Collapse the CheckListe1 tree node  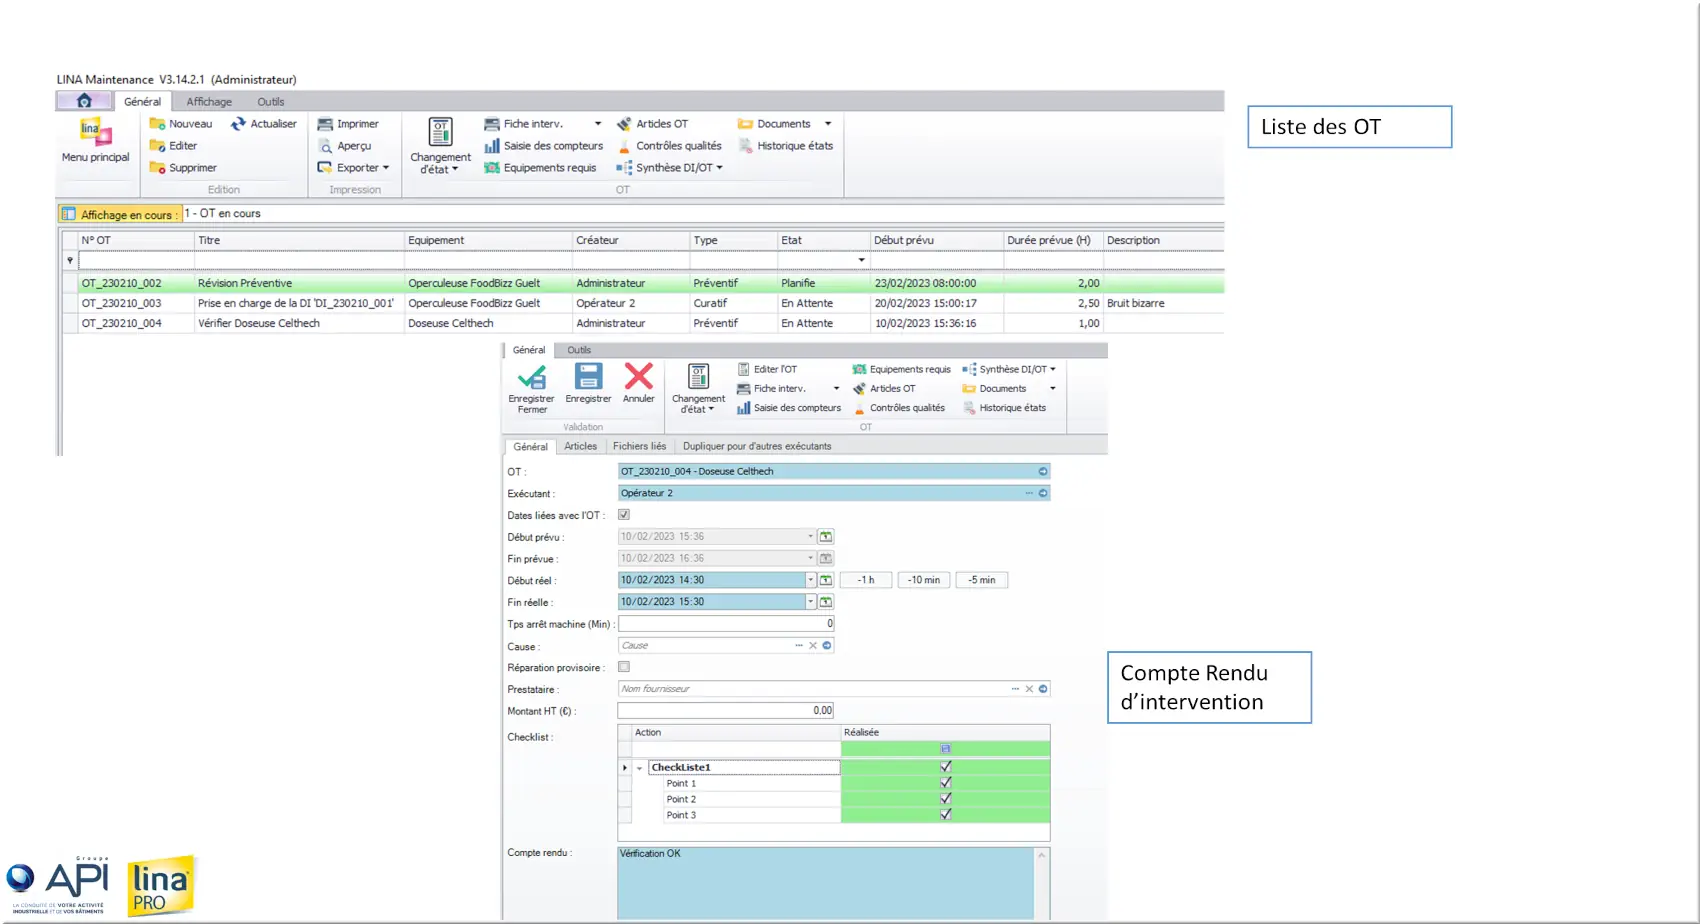pos(640,768)
